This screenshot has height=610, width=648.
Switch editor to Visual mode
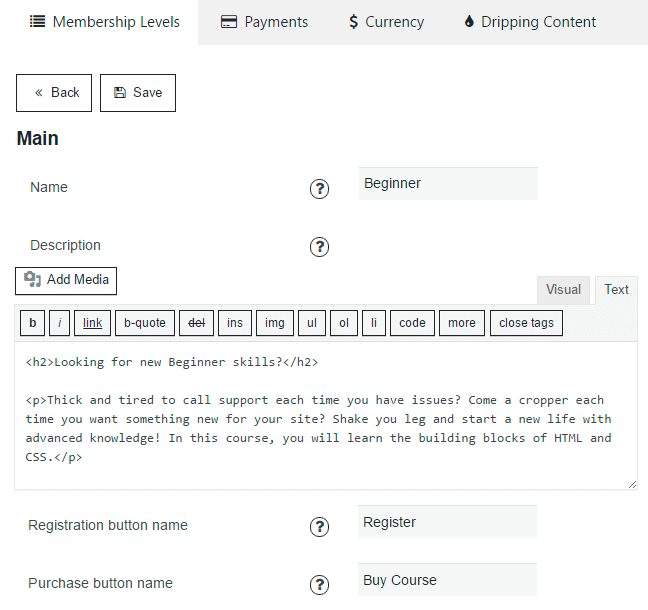coord(563,290)
